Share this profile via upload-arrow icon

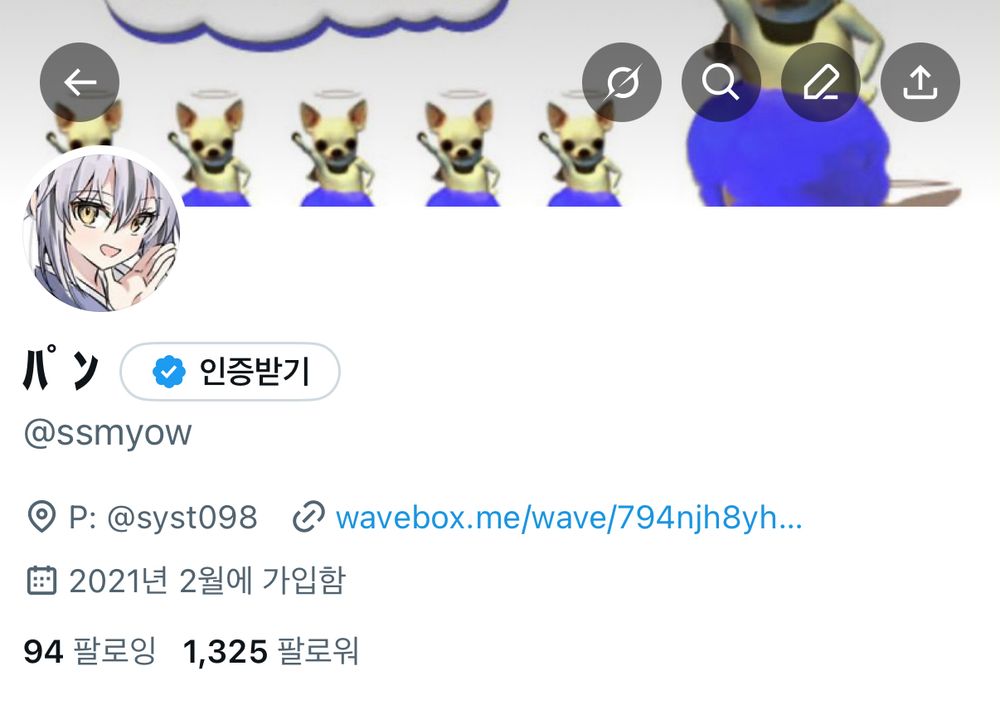click(x=920, y=82)
